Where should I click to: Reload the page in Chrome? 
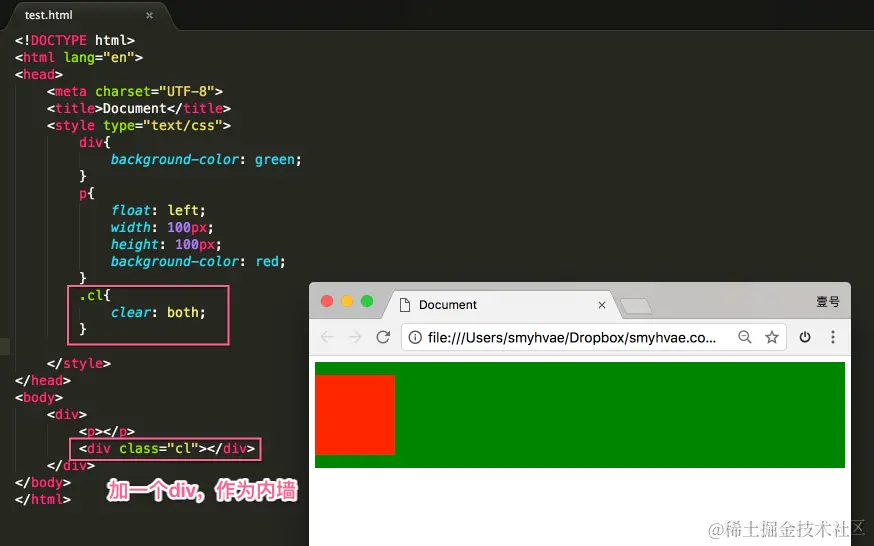383,337
